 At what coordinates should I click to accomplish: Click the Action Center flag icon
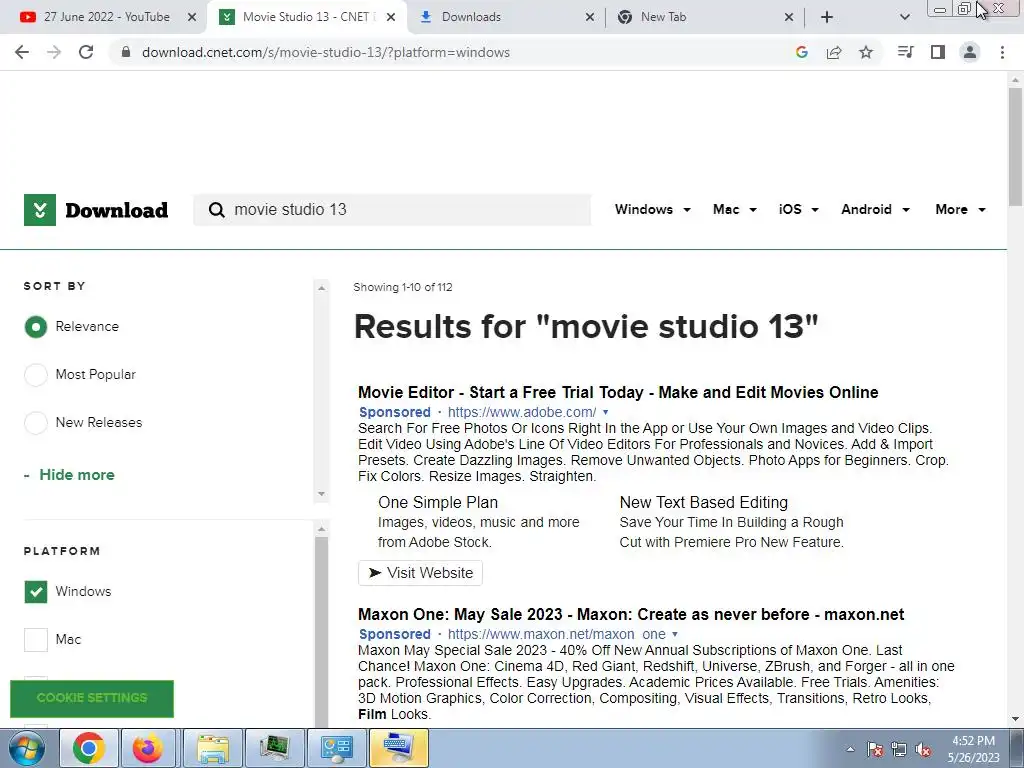875,750
